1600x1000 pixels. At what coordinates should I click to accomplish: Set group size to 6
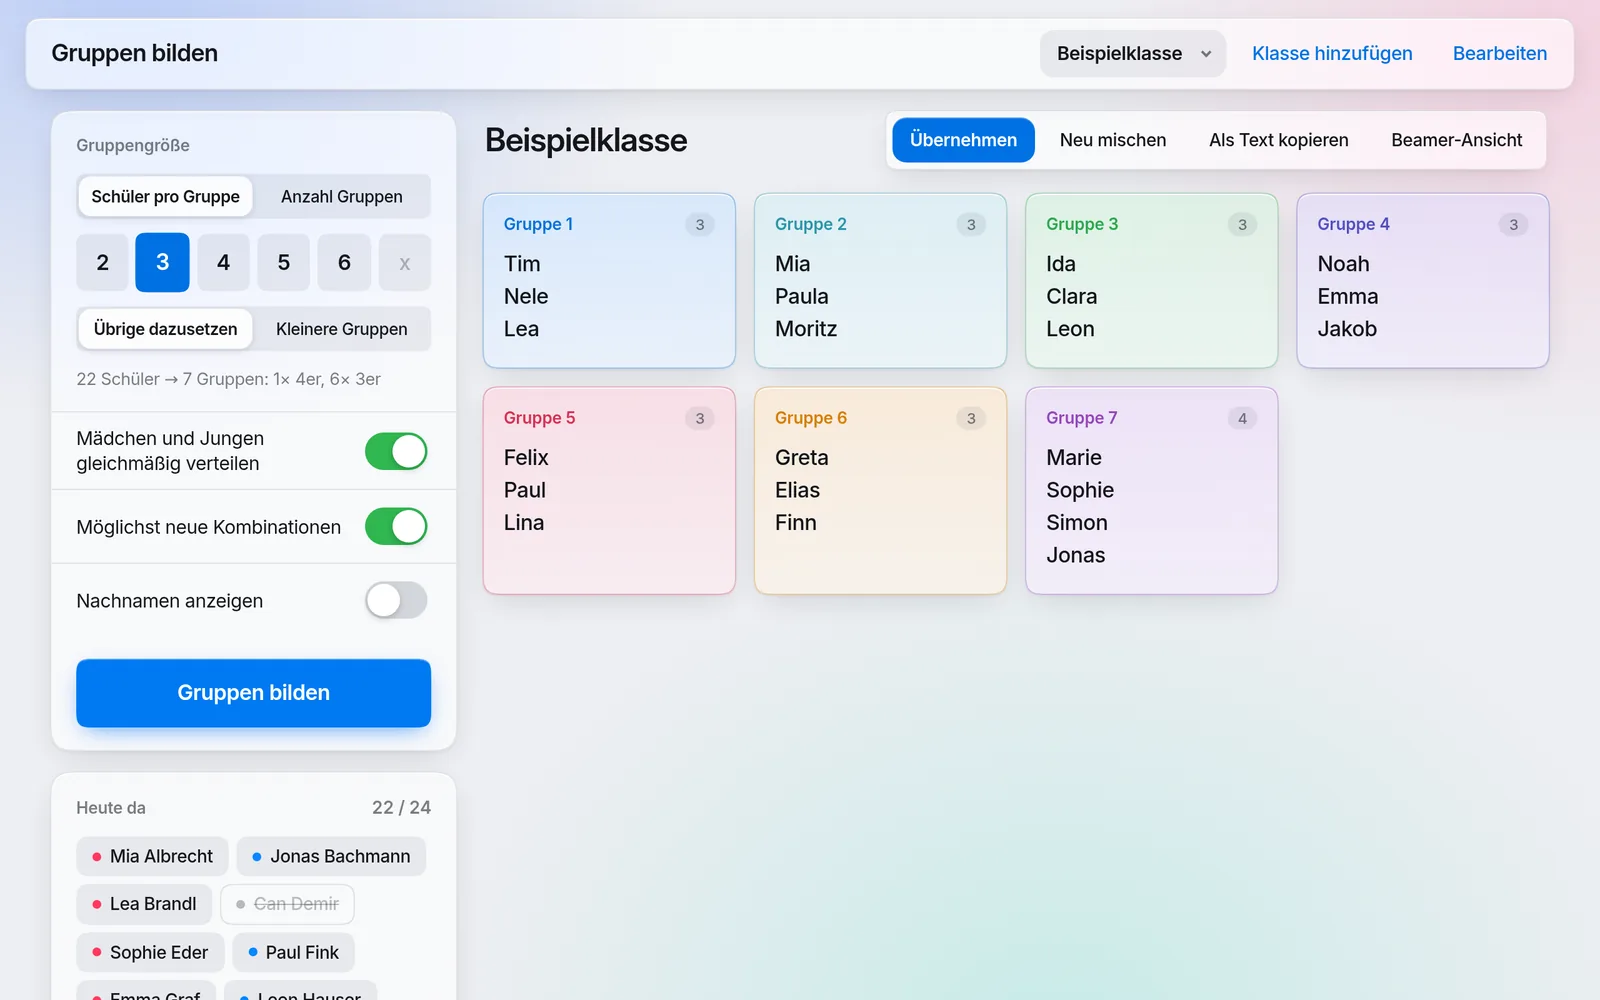344,263
